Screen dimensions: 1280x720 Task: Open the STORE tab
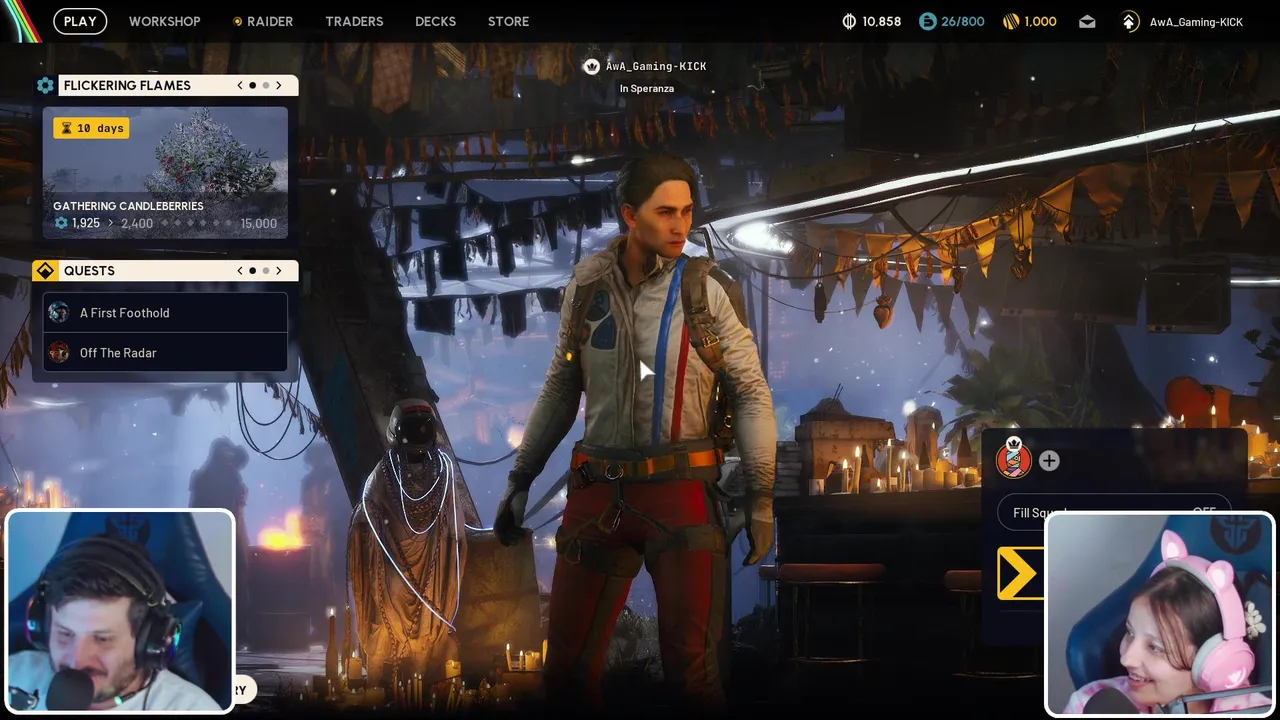pyautogui.click(x=508, y=21)
